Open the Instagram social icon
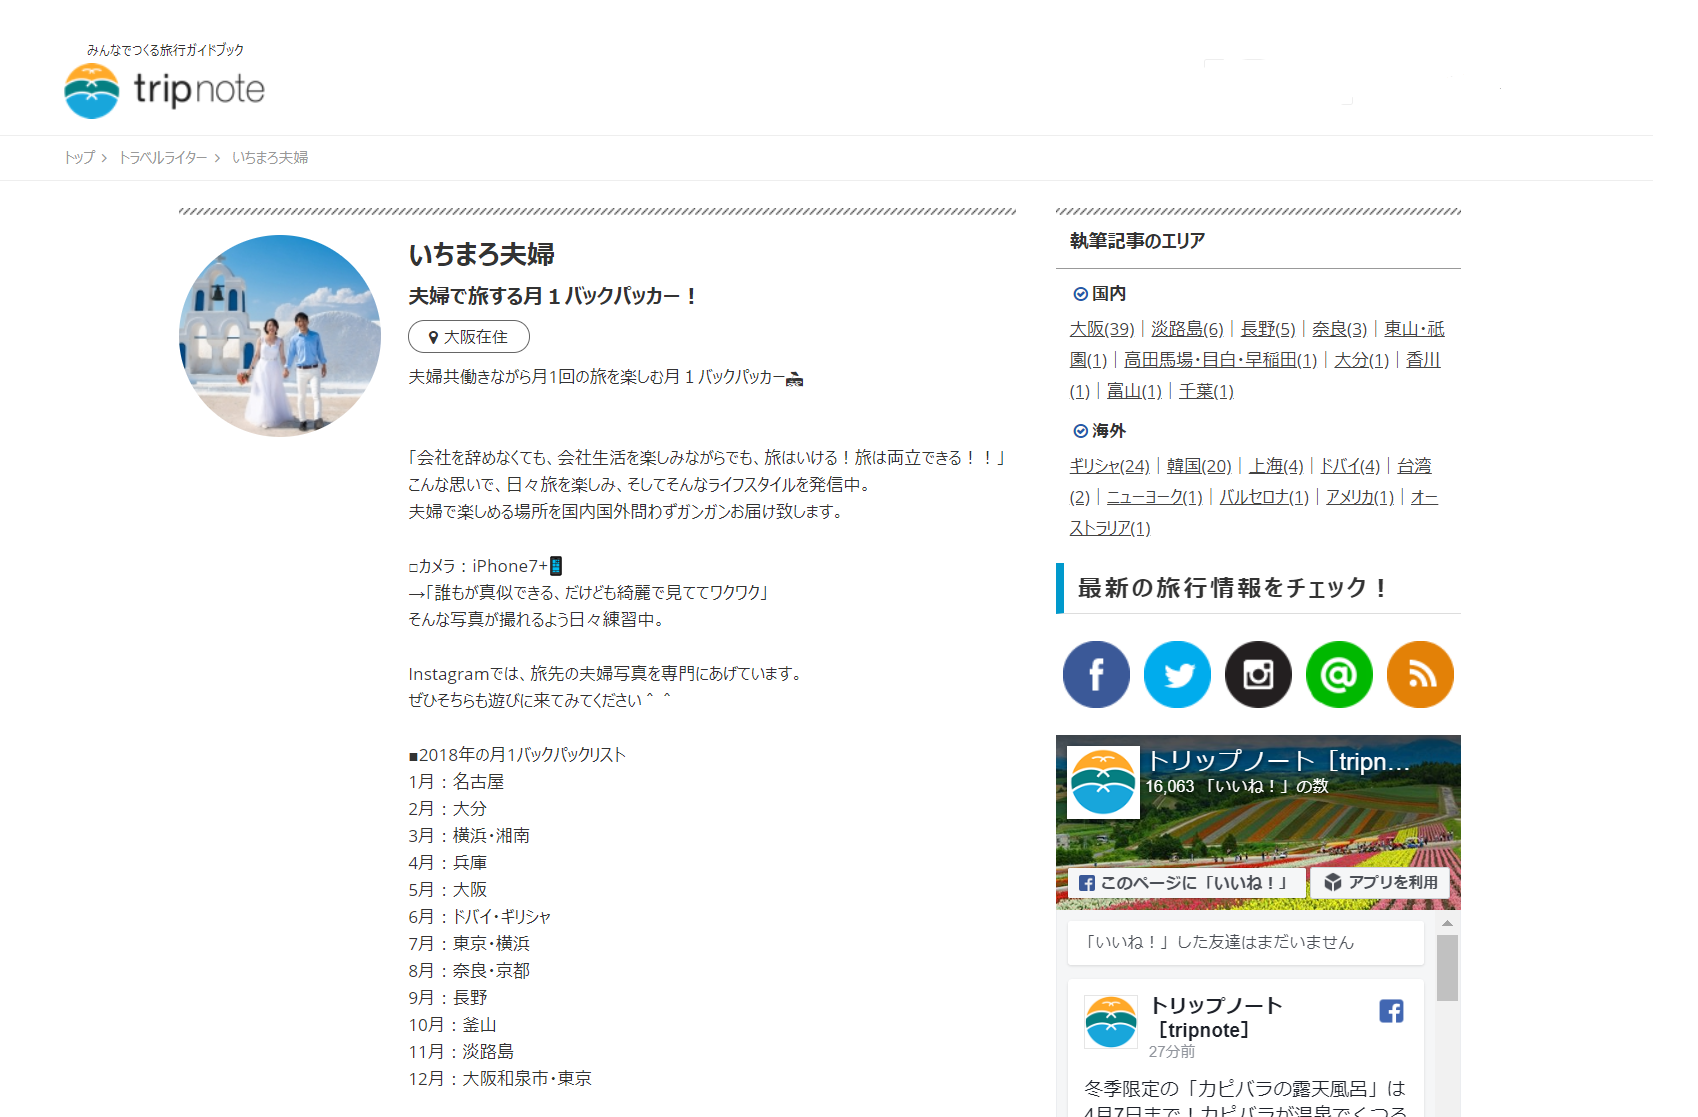1698x1117 pixels. coord(1258,674)
